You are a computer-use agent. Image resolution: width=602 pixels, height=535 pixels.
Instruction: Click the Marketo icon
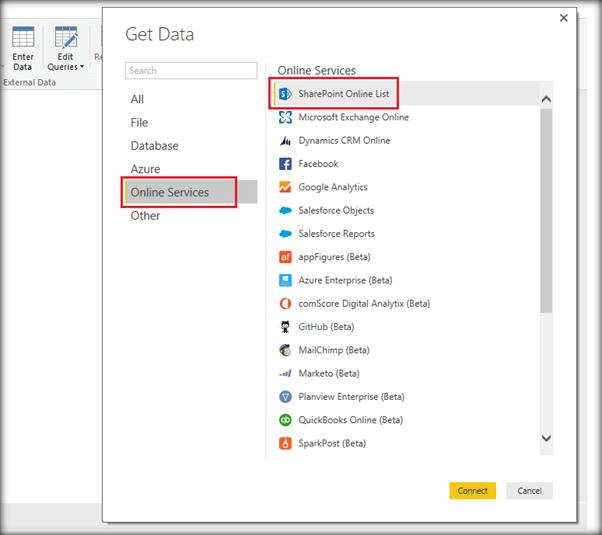pos(285,373)
